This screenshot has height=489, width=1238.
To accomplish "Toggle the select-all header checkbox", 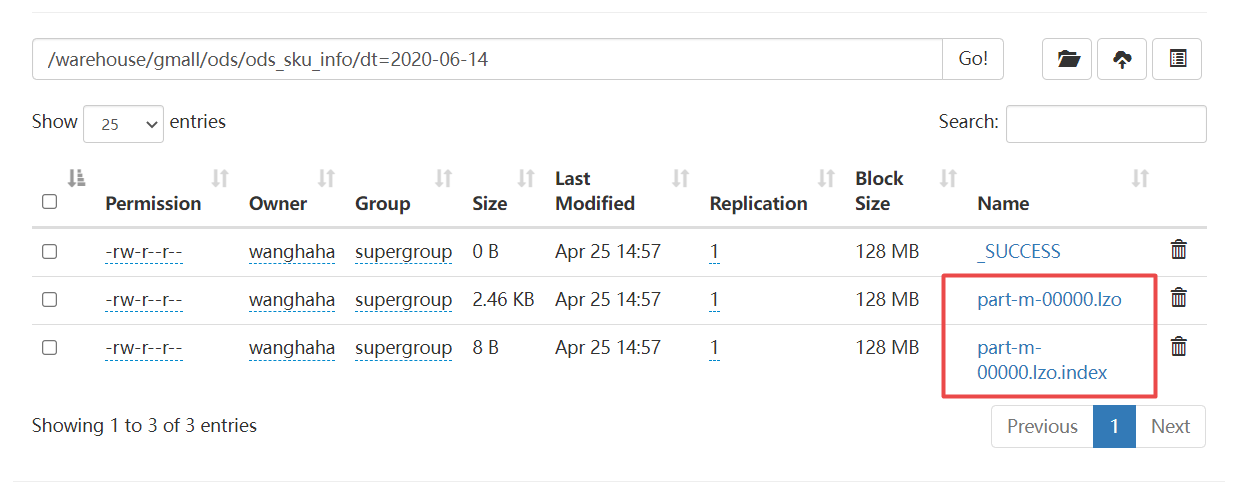I will coord(49,202).
